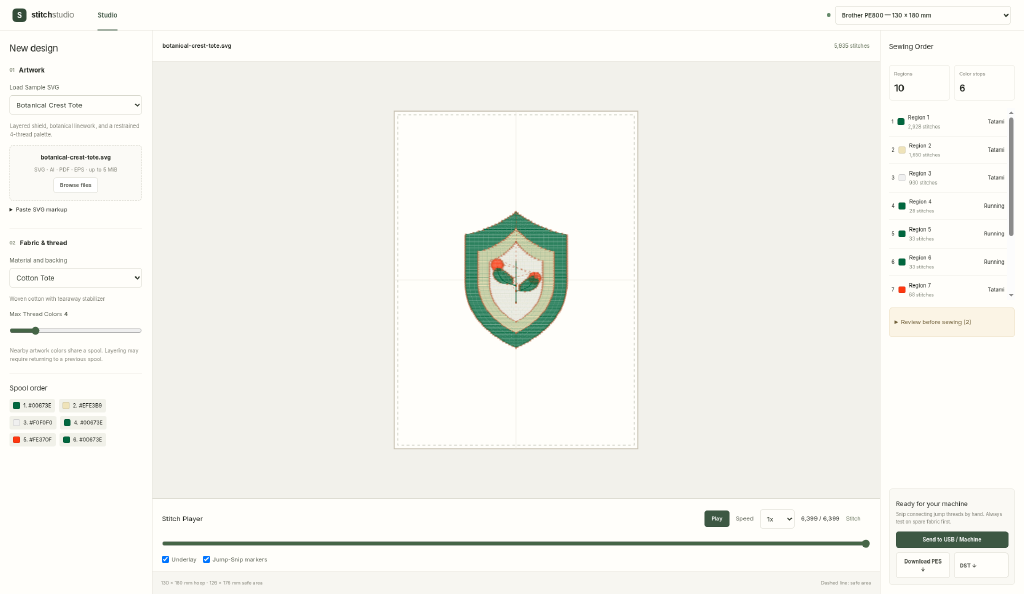Click Region 1 green color swatch
The width and height of the screenshot is (1024, 594).
(x=901, y=122)
